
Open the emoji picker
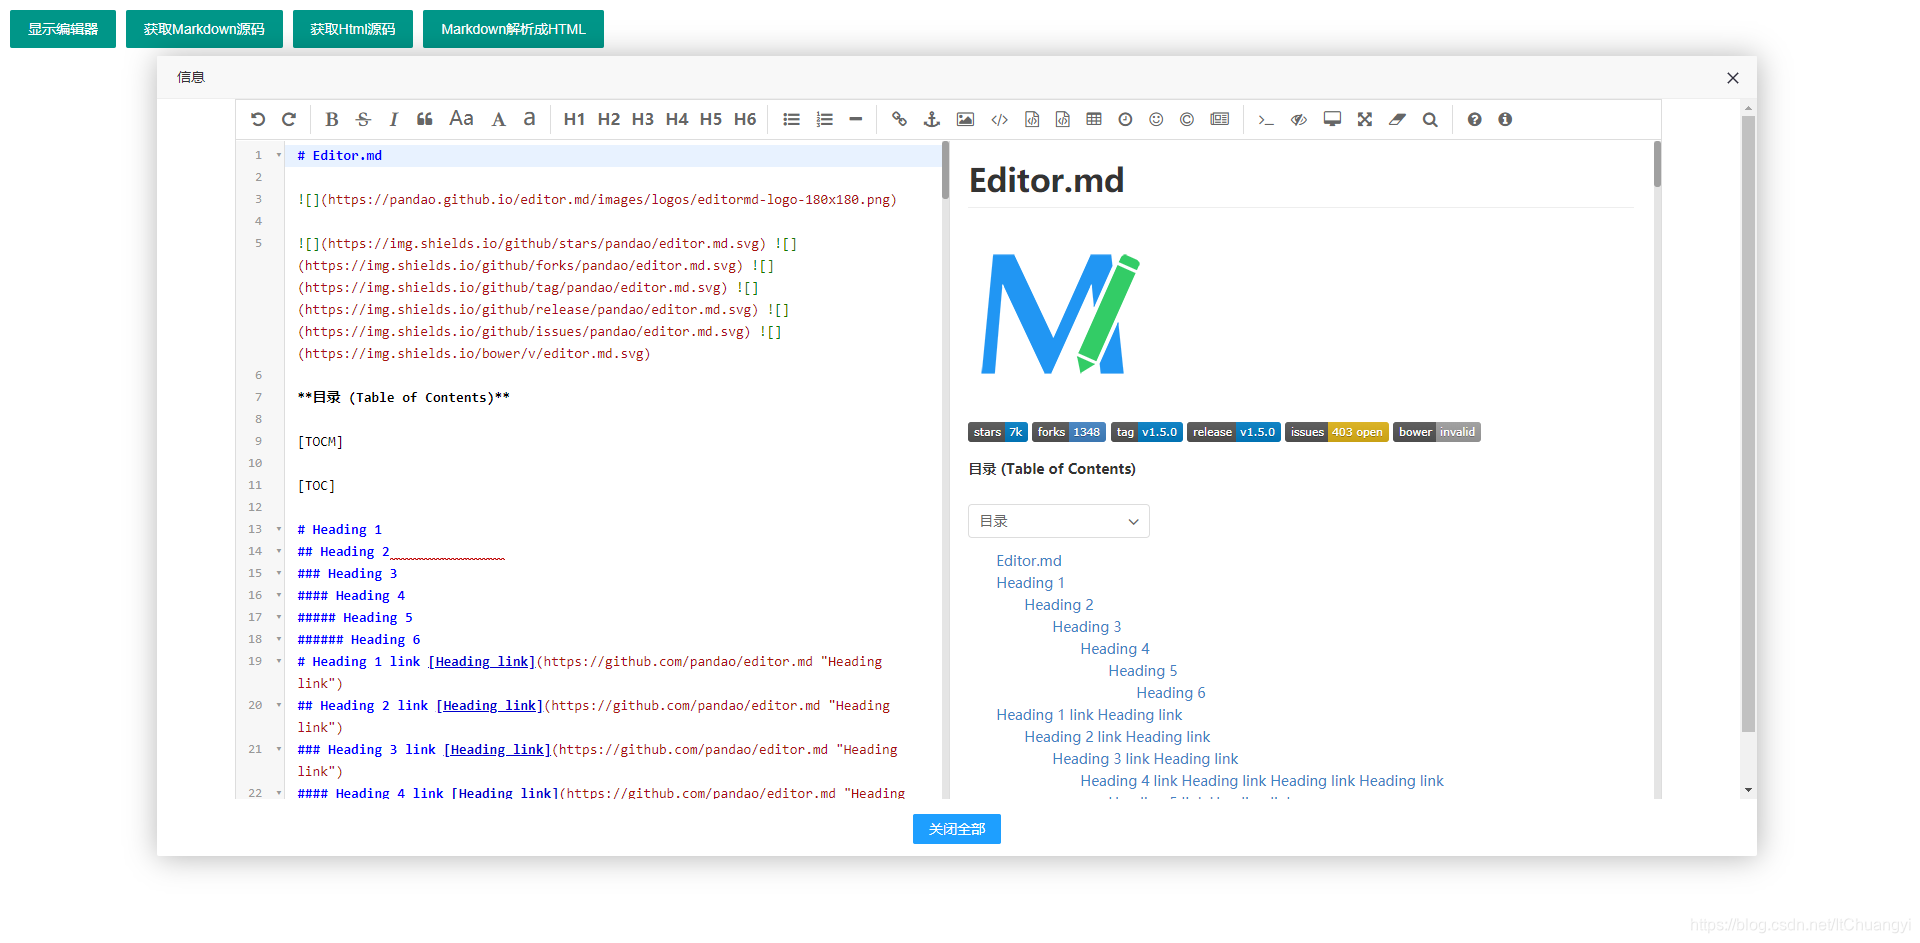1156,119
